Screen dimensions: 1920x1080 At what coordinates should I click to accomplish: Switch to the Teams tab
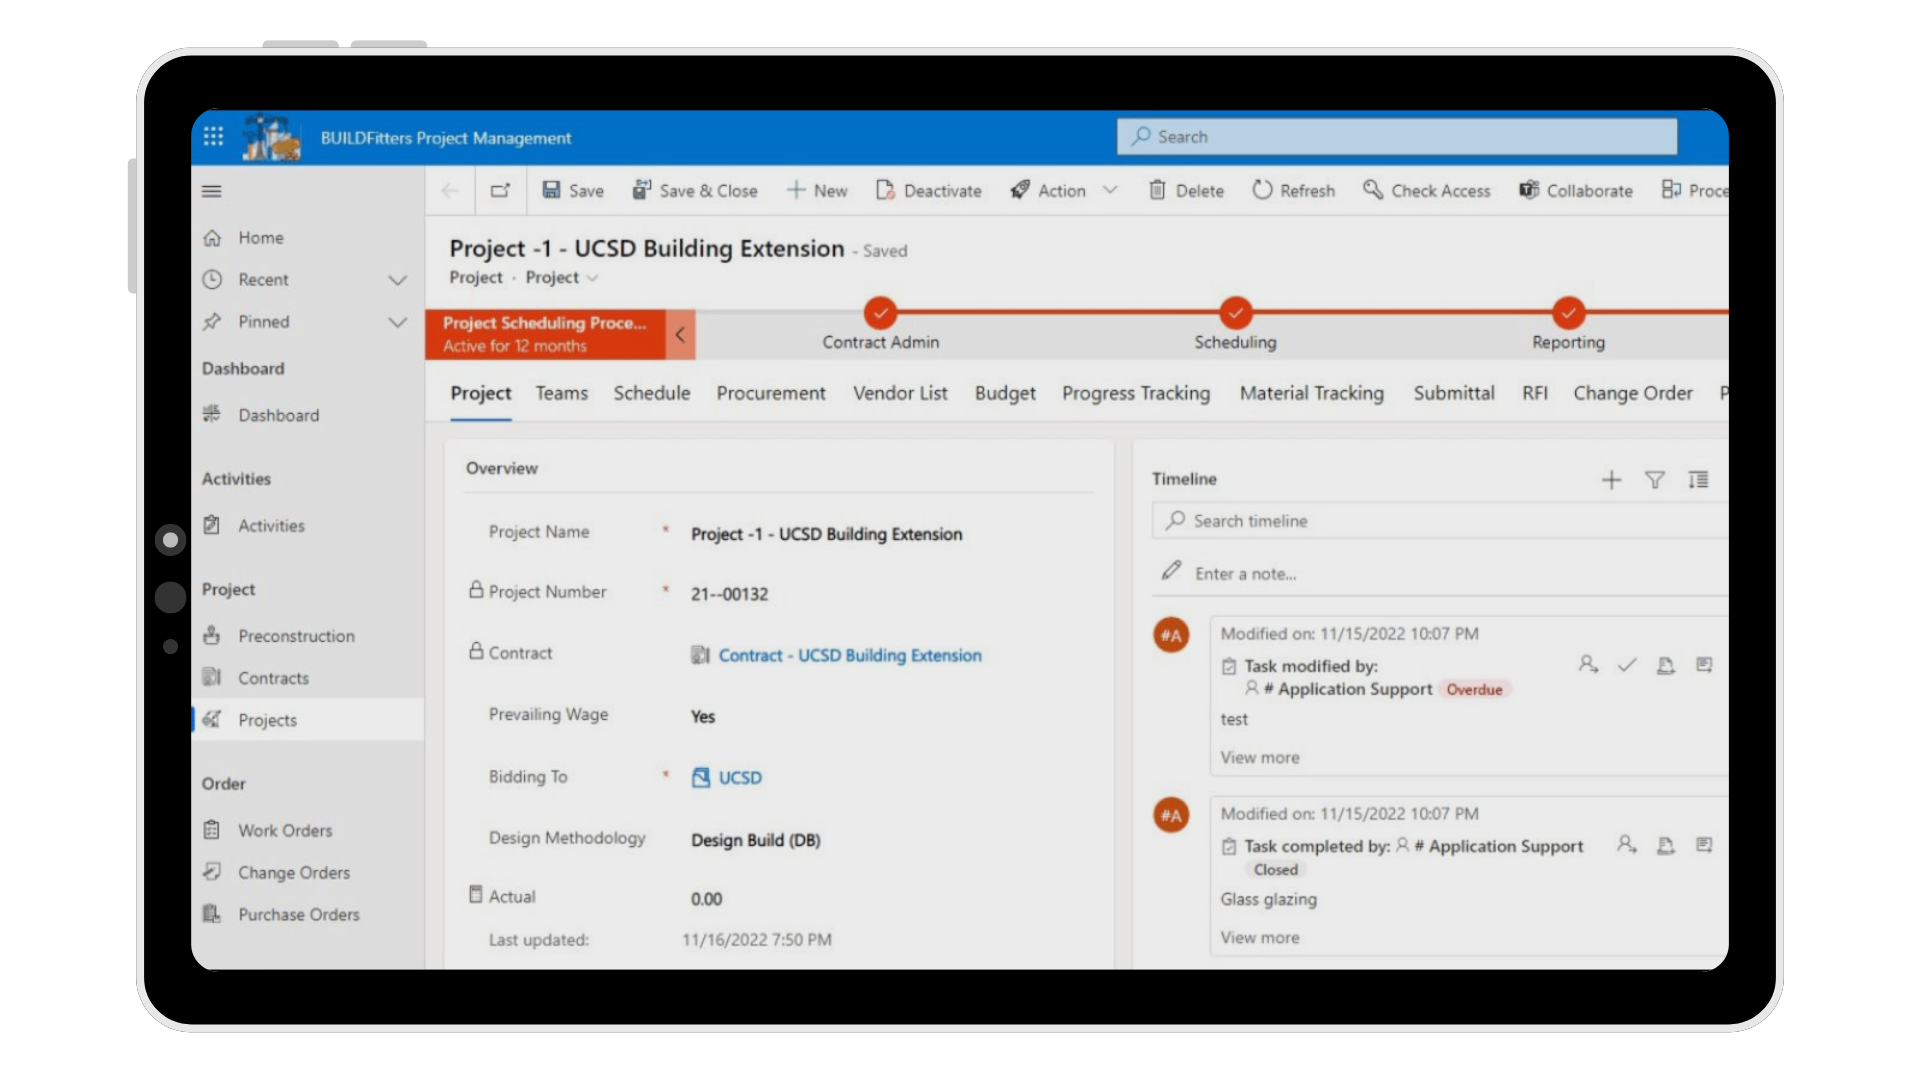pyautogui.click(x=562, y=394)
